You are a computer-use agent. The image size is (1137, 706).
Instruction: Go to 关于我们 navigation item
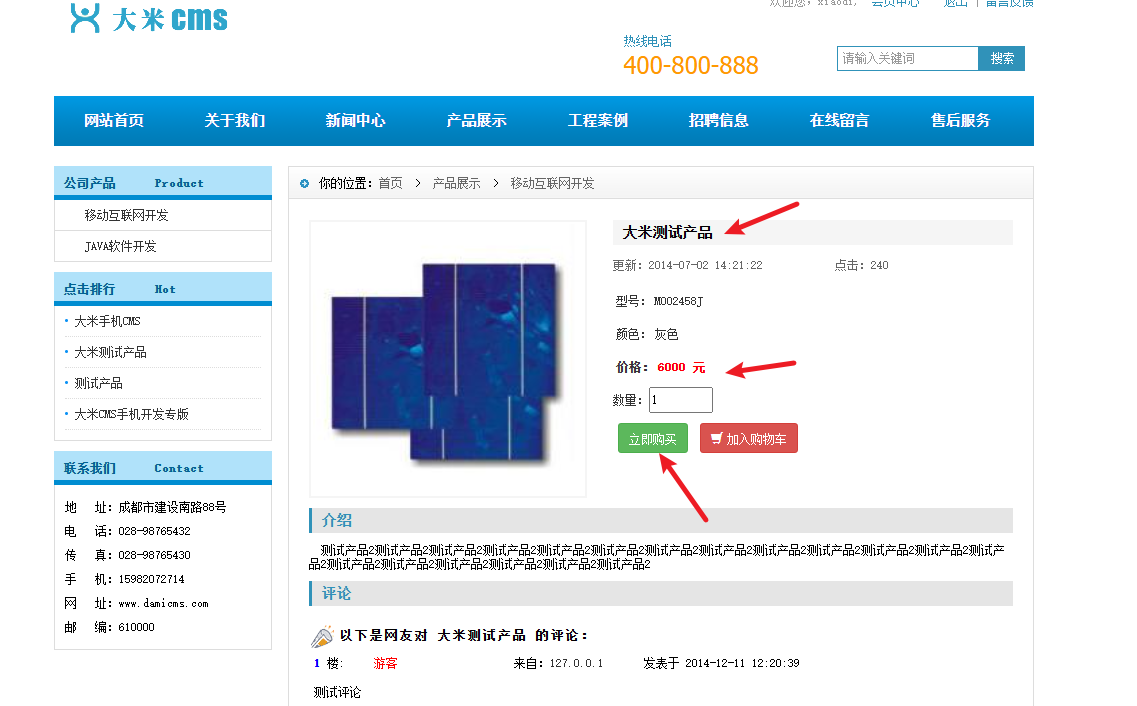235,121
